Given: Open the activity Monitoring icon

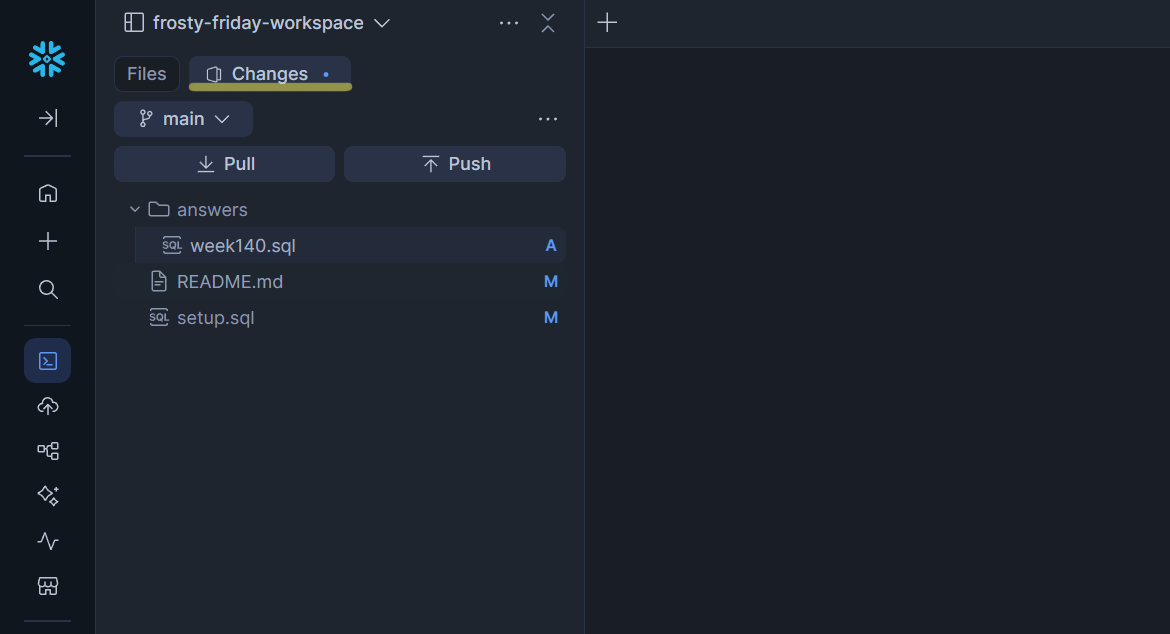Looking at the screenshot, I should click(47, 541).
